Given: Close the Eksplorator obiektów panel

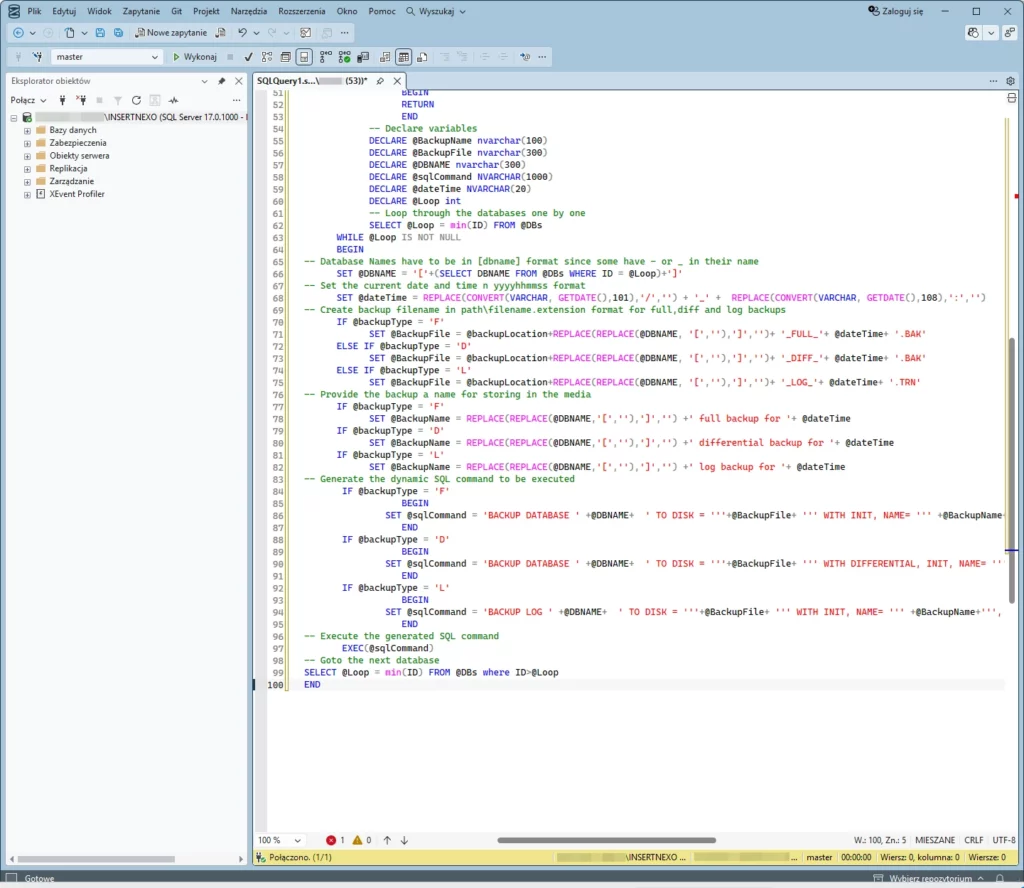Looking at the screenshot, I should pyautogui.click(x=238, y=81).
